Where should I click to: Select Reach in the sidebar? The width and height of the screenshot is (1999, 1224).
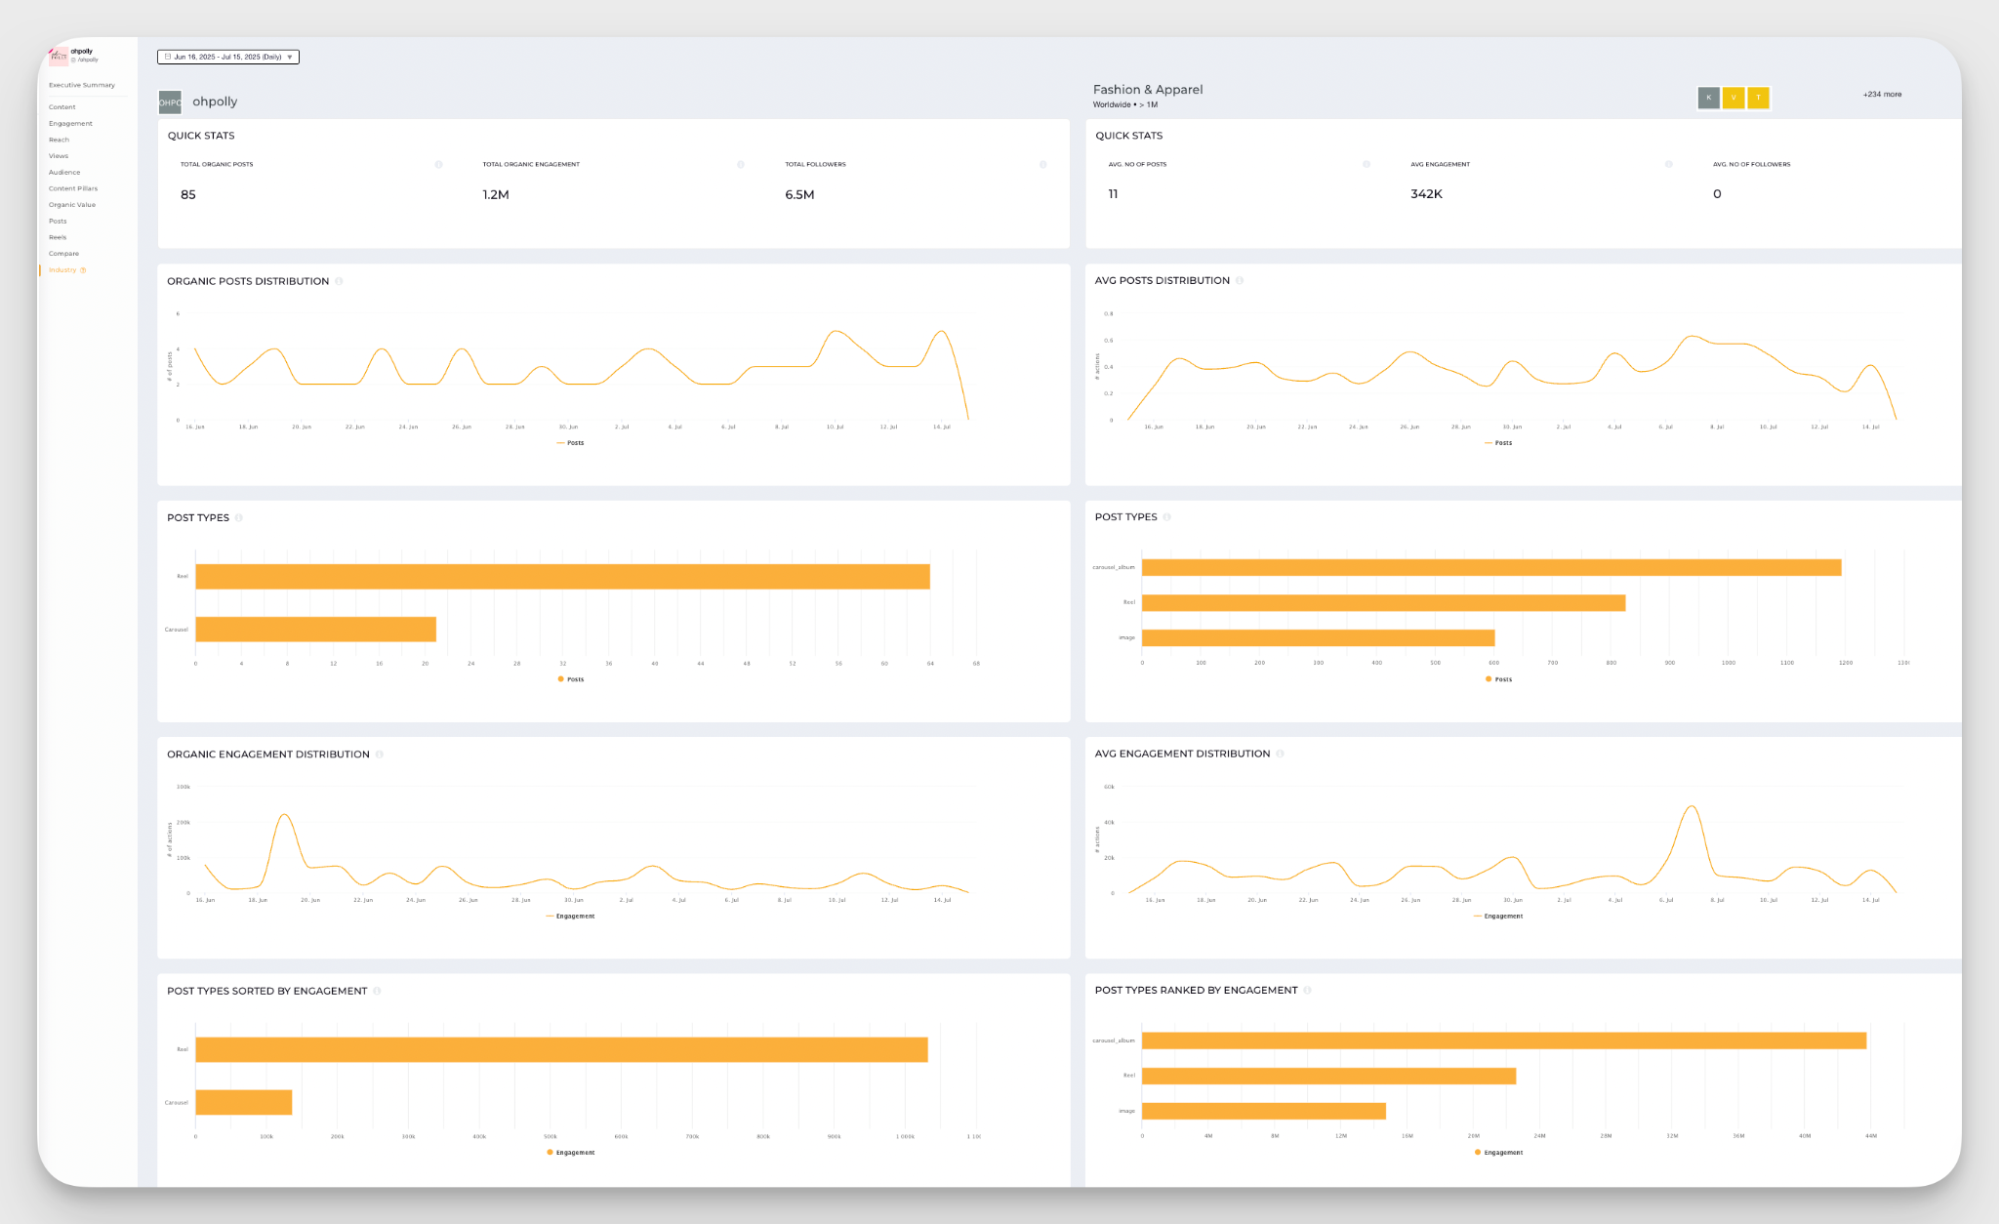coord(59,140)
